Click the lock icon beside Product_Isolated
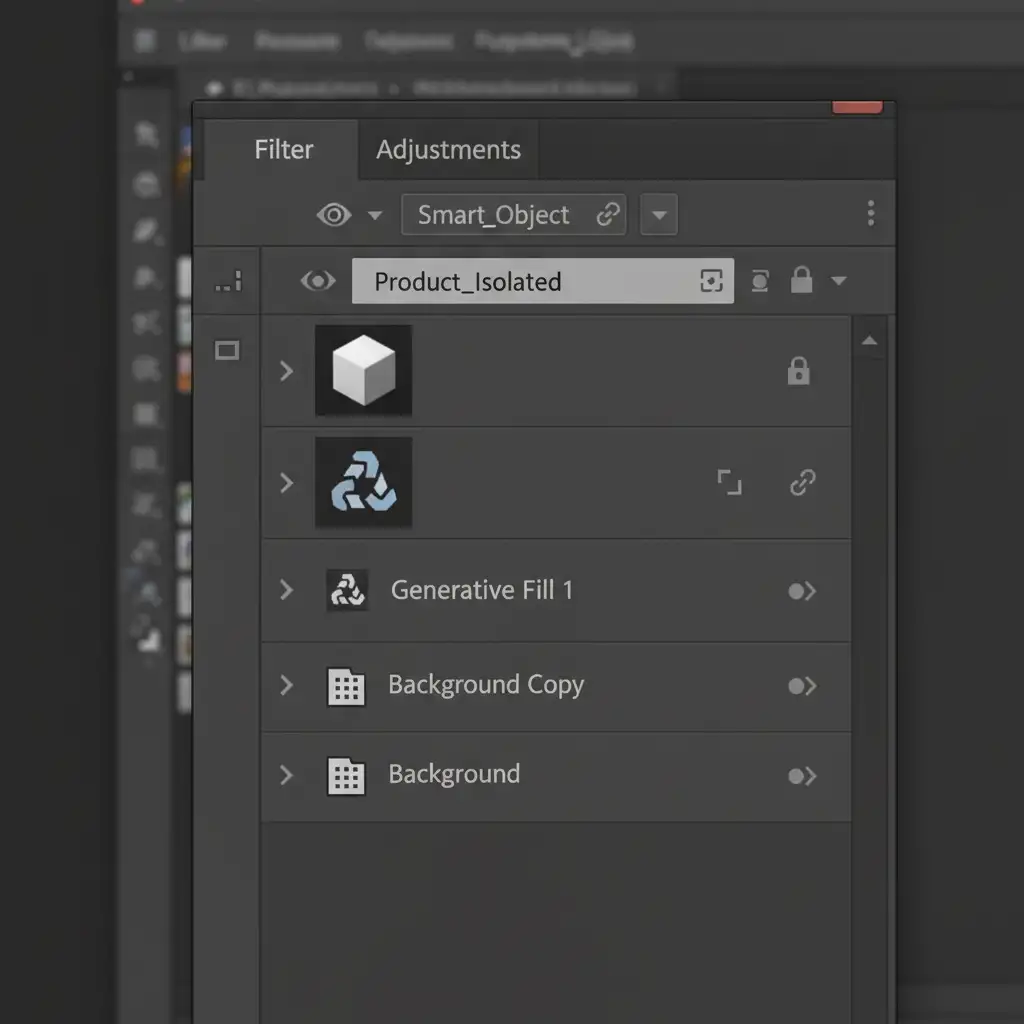 (x=801, y=281)
